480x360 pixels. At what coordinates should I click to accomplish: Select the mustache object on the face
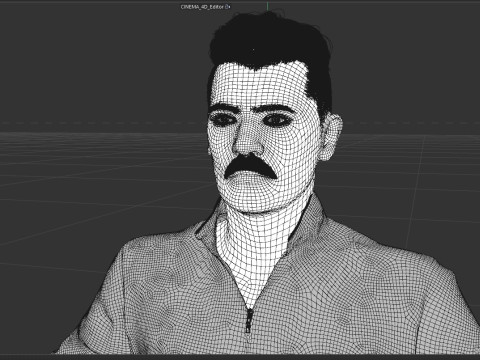[x=250, y=167]
